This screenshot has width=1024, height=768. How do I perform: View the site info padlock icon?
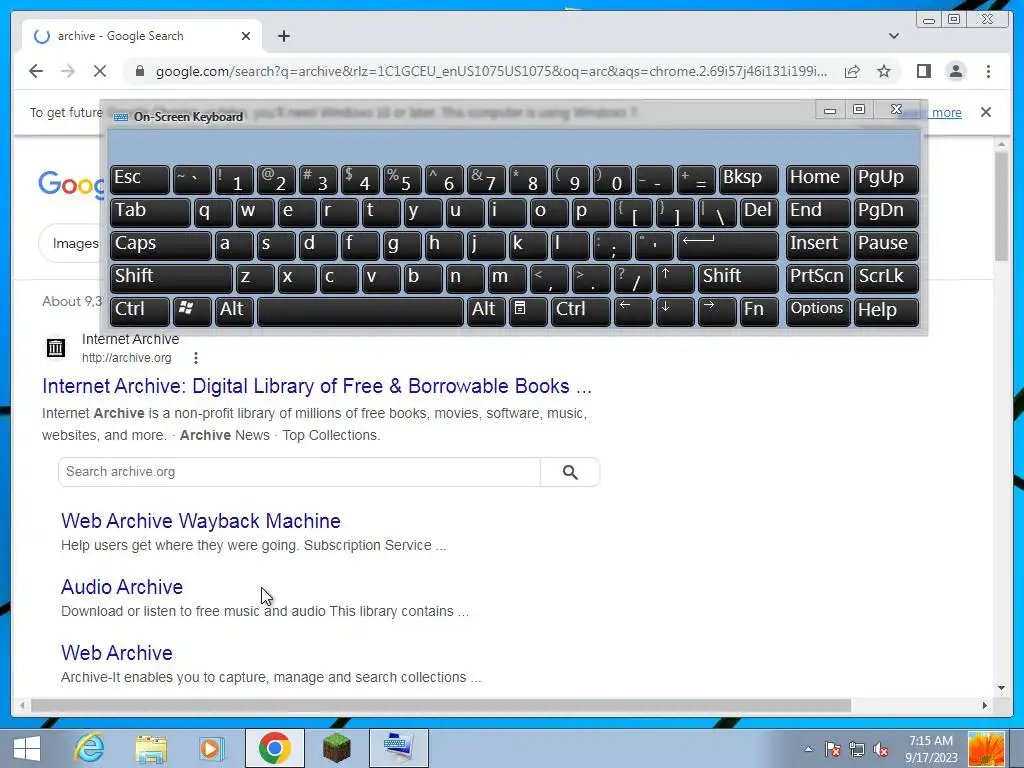pyautogui.click(x=140, y=71)
